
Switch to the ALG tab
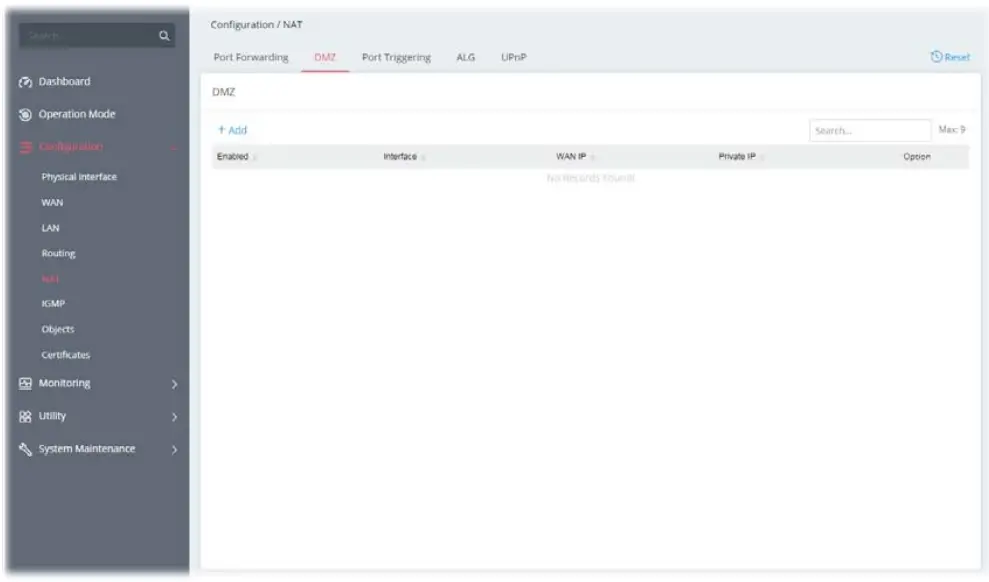[465, 57]
